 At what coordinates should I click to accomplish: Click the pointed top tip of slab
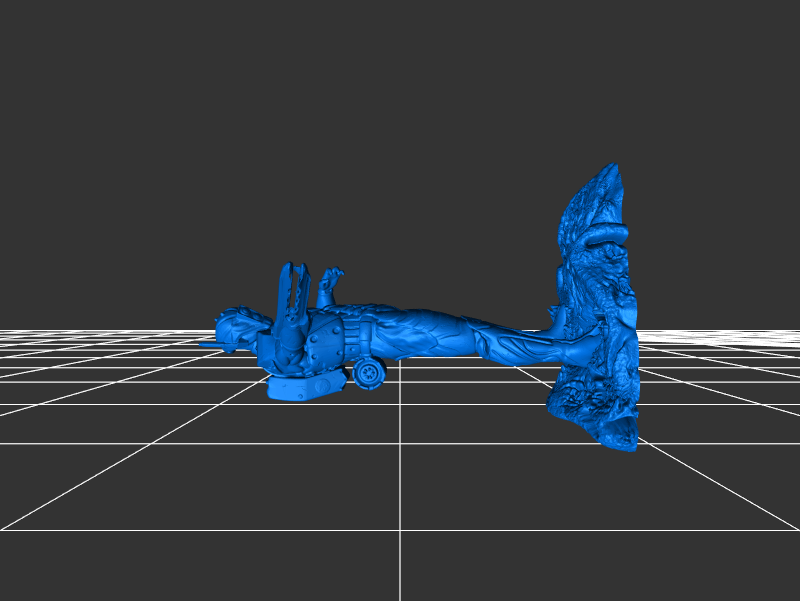pyautogui.click(x=612, y=170)
